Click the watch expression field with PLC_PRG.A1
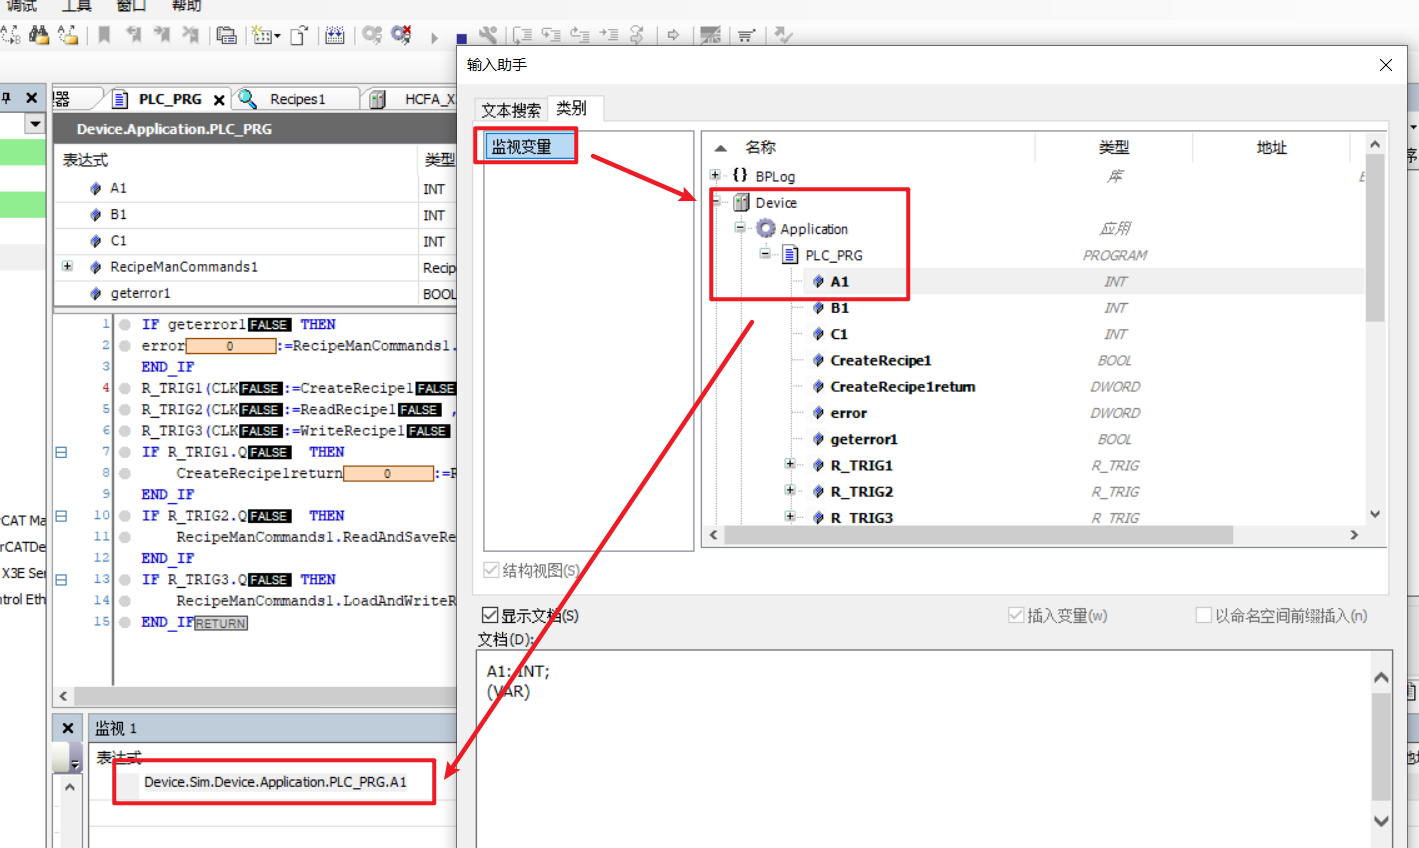 click(275, 782)
